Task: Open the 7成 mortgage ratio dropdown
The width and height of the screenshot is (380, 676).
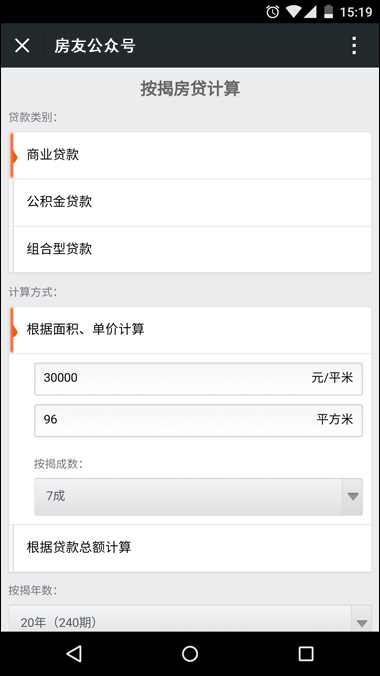Action: click(198, 497)
